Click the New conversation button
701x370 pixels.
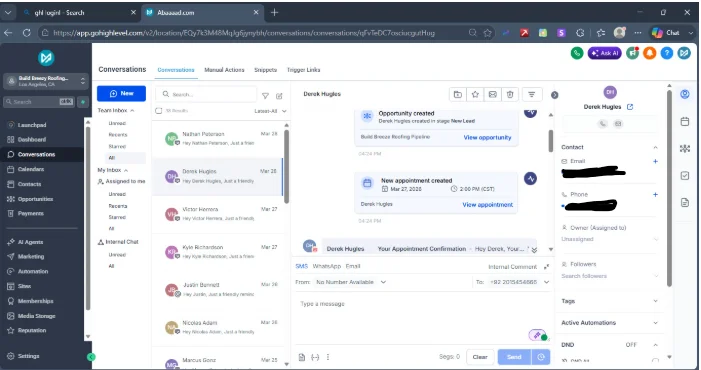coord(121,93)
